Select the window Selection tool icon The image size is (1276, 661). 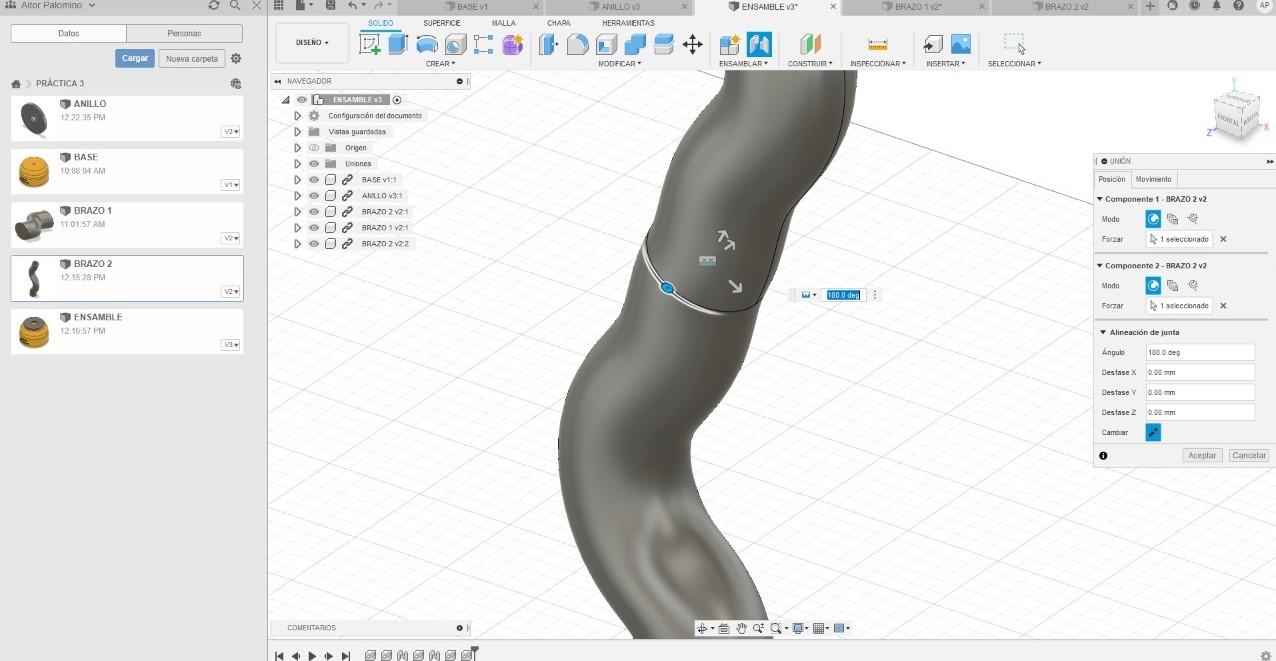1015,44
